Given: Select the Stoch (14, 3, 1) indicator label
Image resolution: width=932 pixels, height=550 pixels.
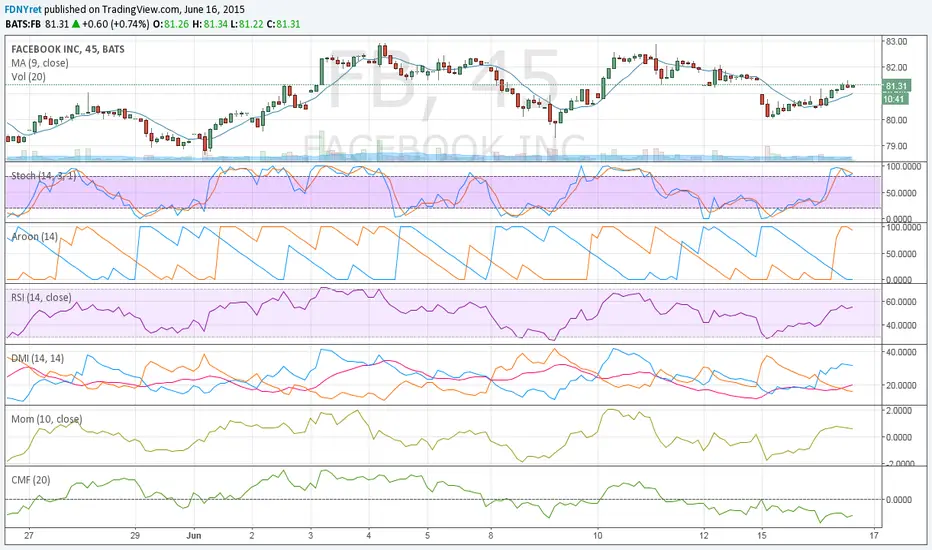Looking at the screenshot, I should coord(43,176).
